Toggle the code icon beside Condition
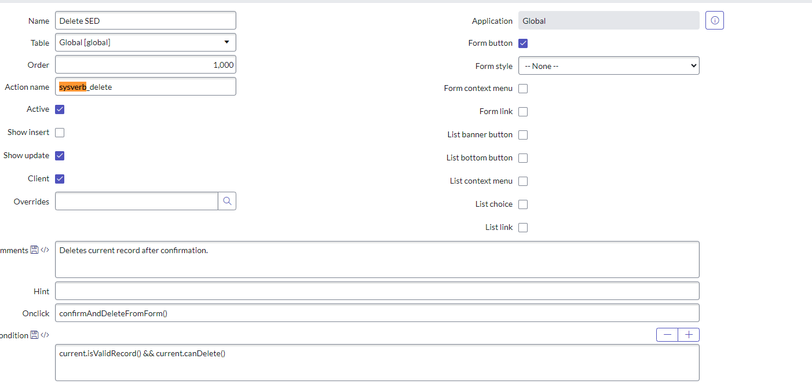Image resolution: width=812 pixels, height=384 pixels. click(45, 335)
